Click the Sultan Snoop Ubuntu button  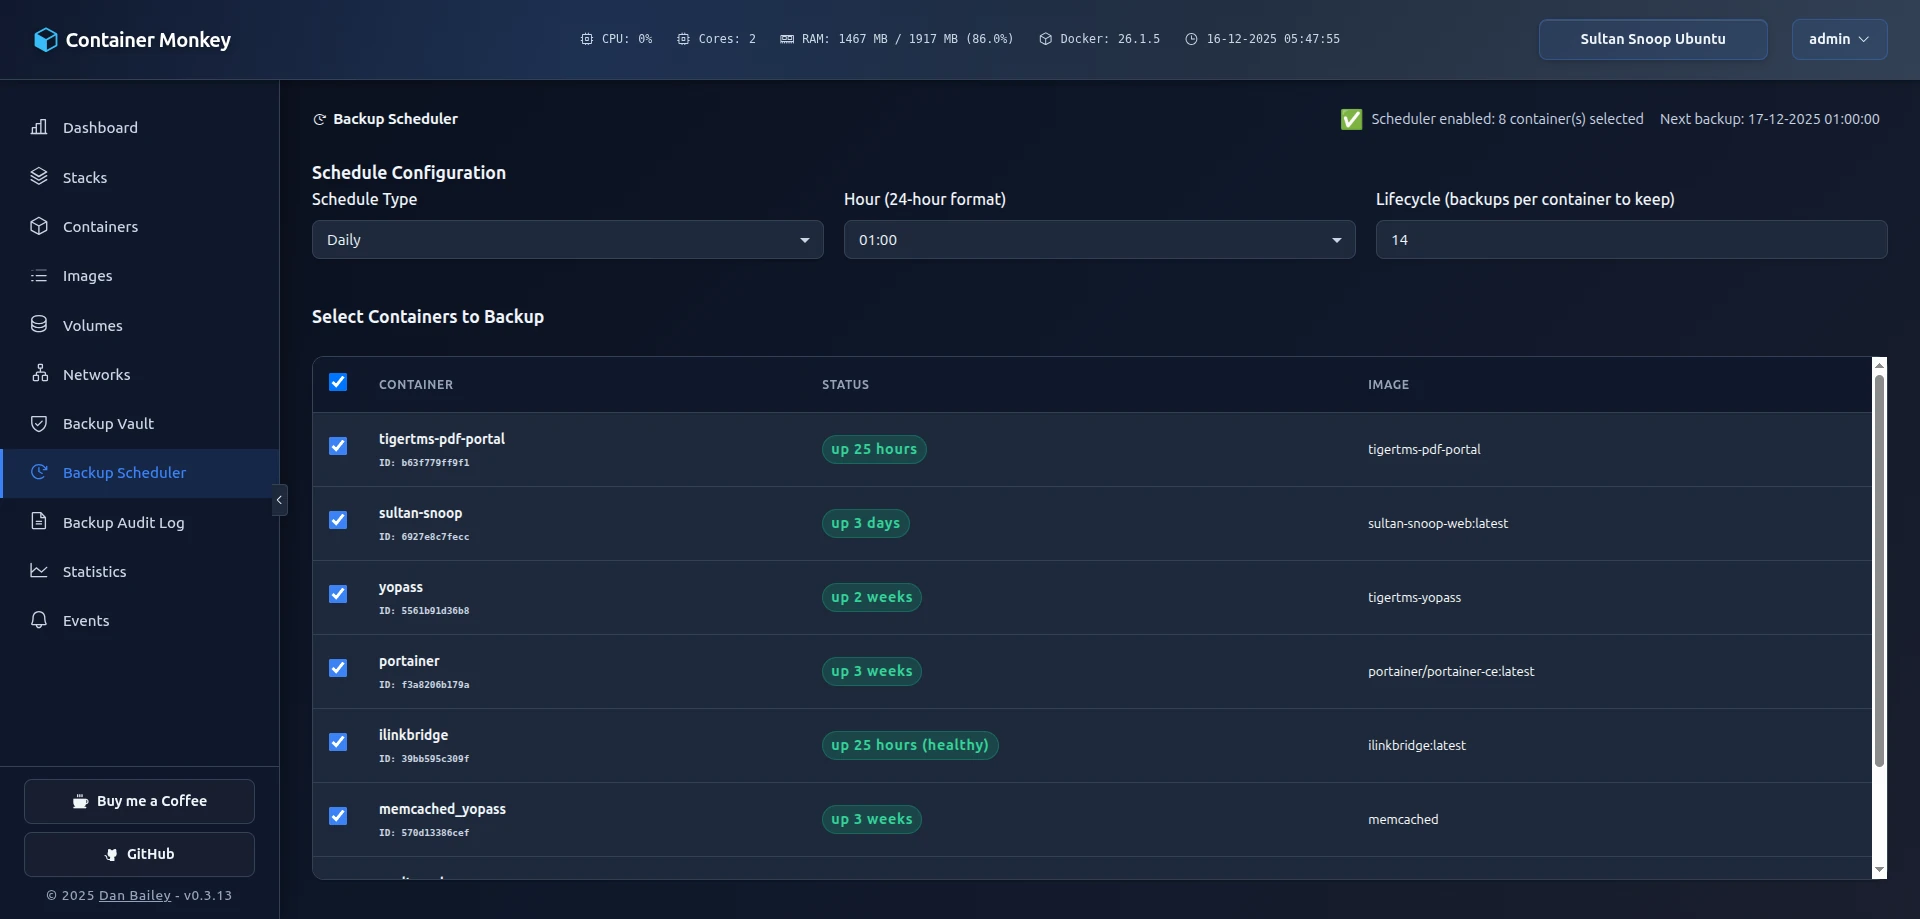1652,39
